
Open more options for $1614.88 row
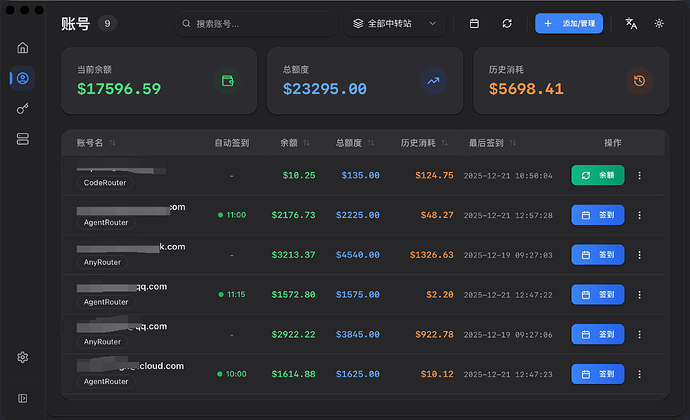[639, 374]
